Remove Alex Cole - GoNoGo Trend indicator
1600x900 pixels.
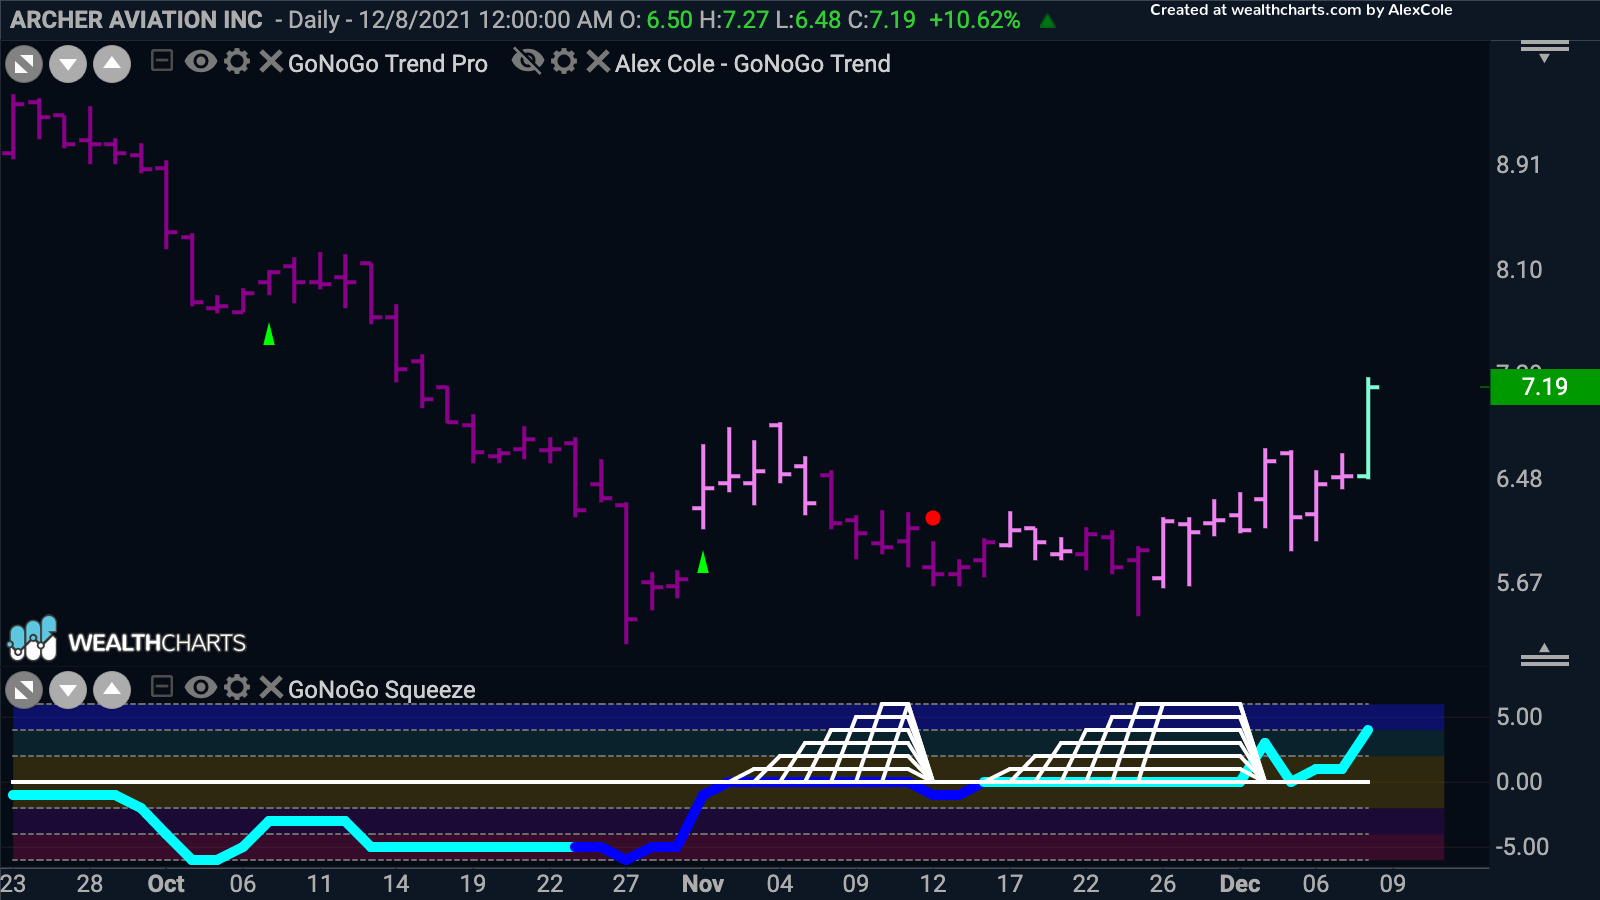pos(598,62)
